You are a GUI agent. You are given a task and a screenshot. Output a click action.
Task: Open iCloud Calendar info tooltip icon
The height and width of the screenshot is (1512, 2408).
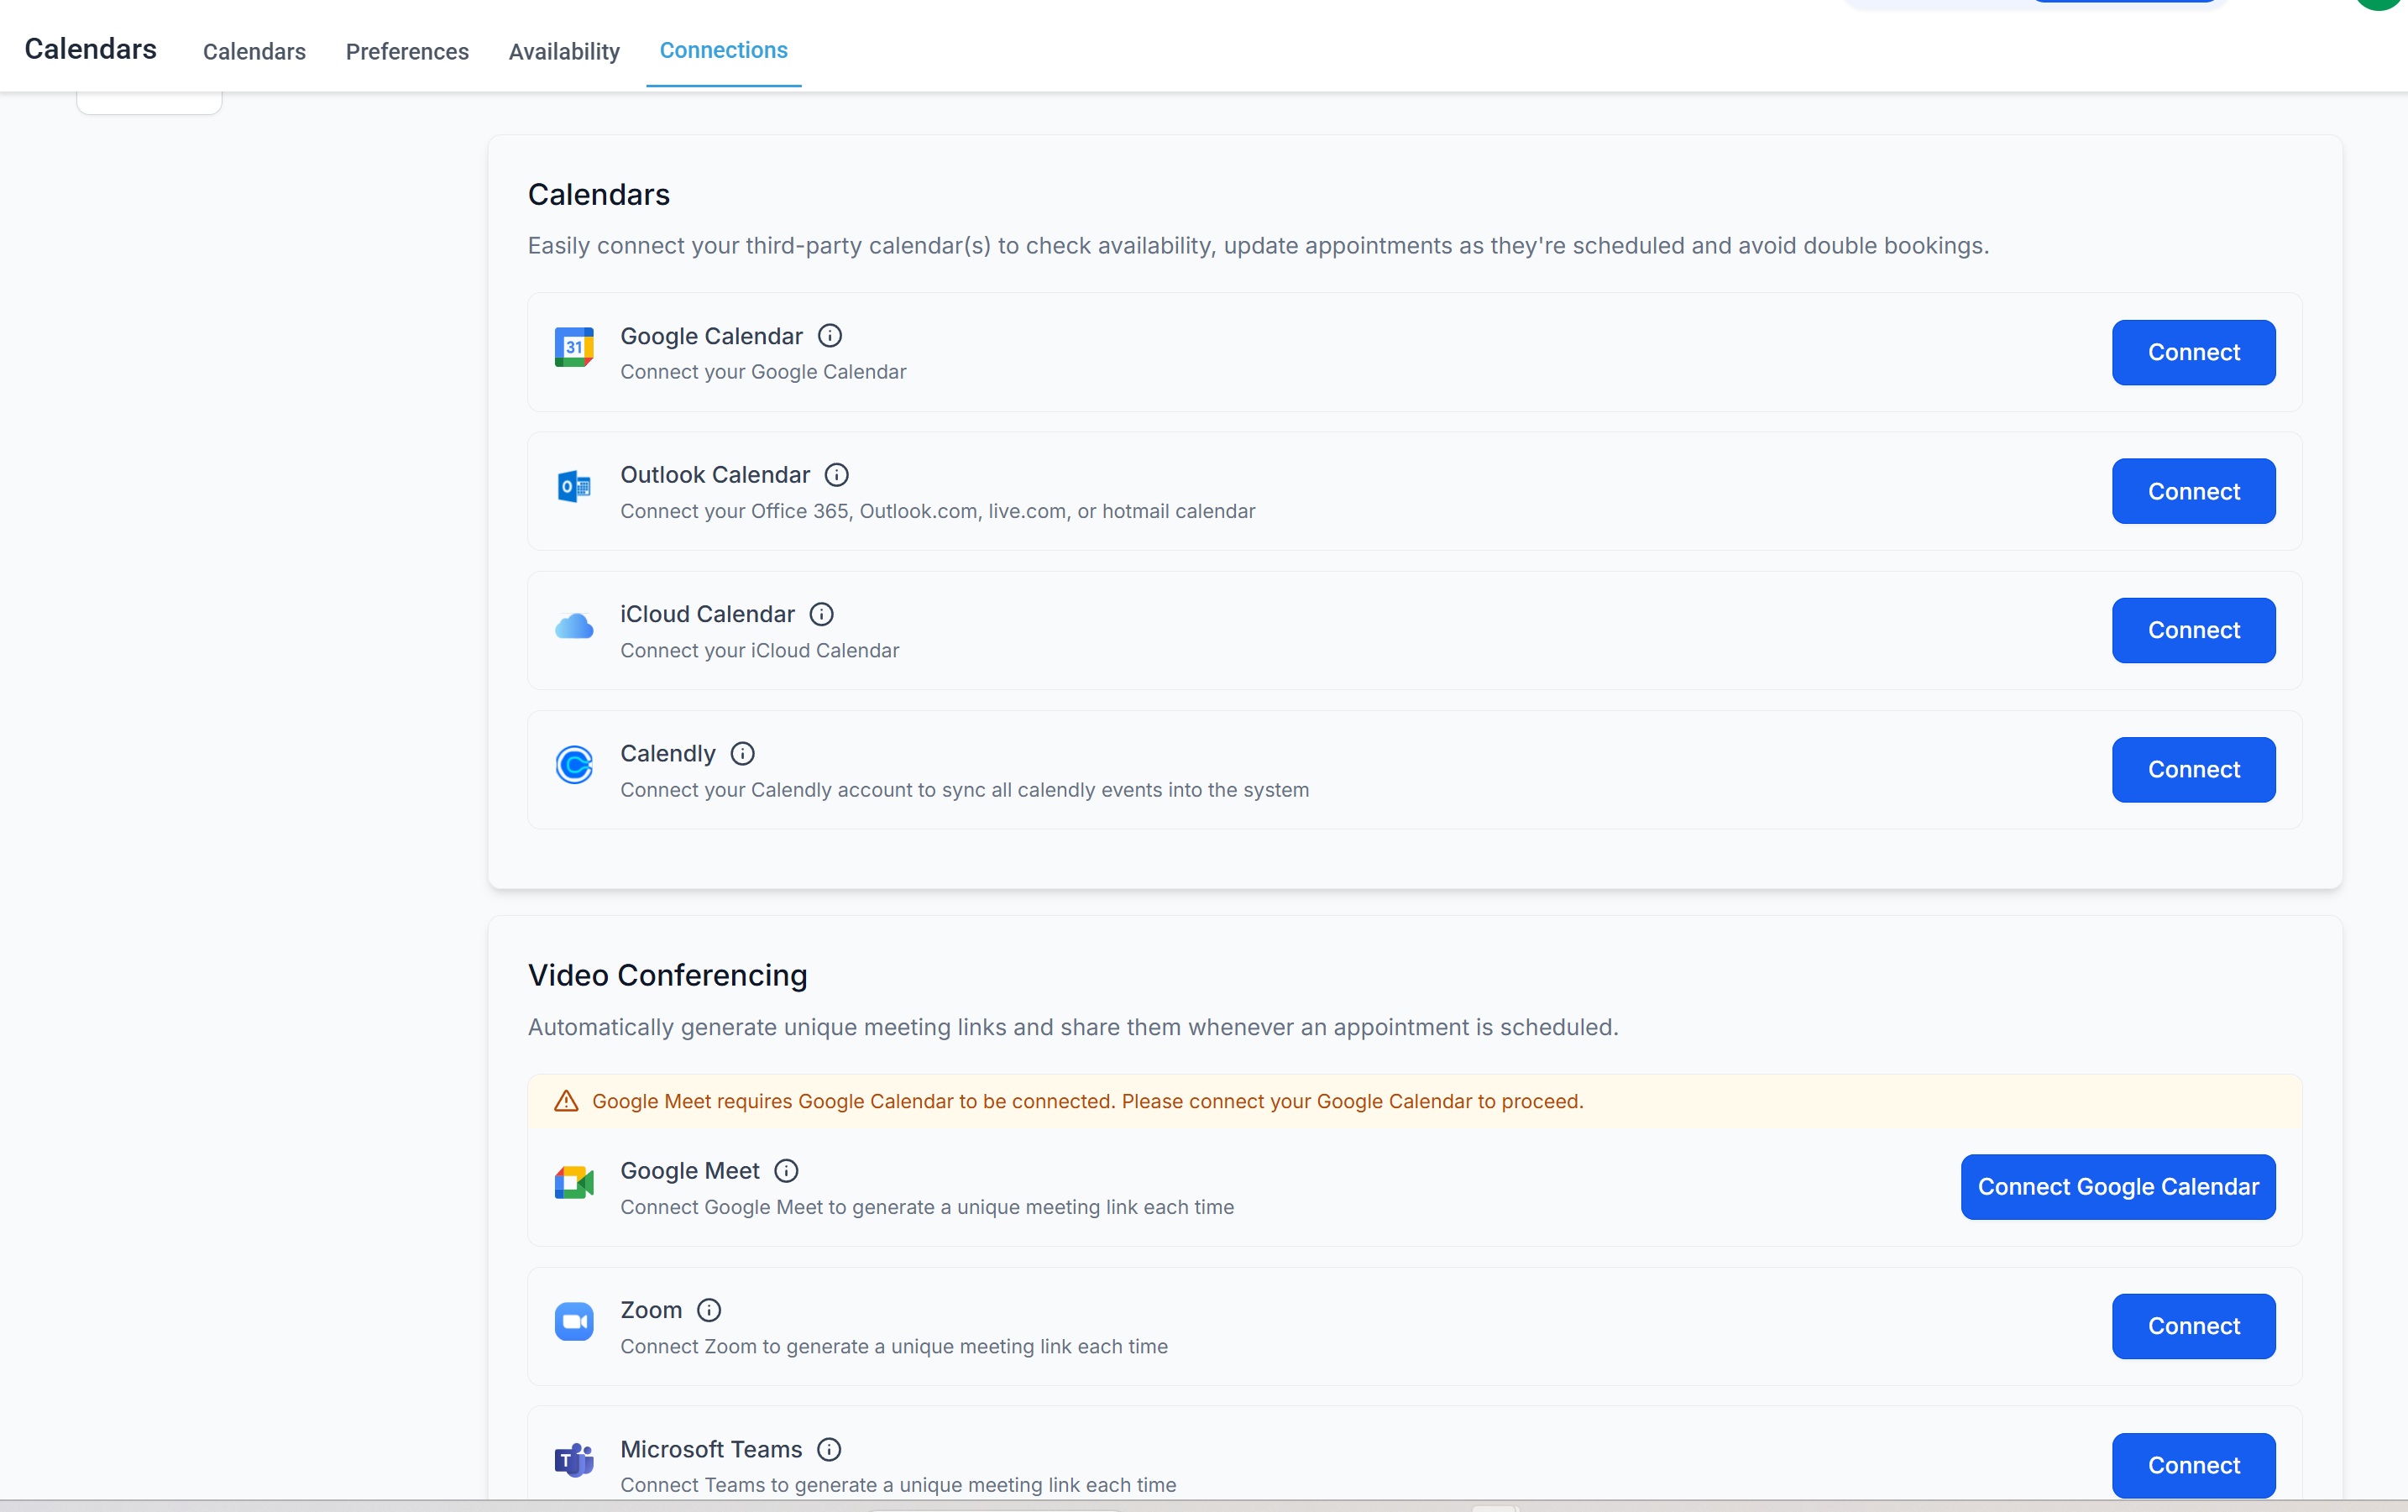(821, 614)
